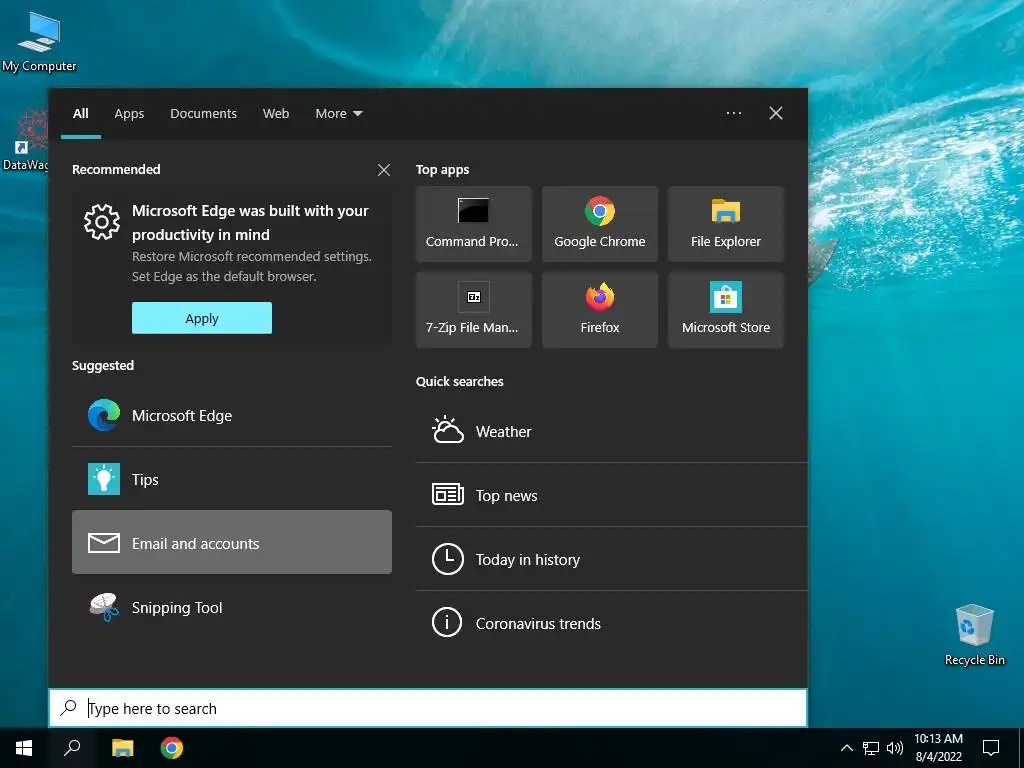Click the Windows Start button

[24, 748]
